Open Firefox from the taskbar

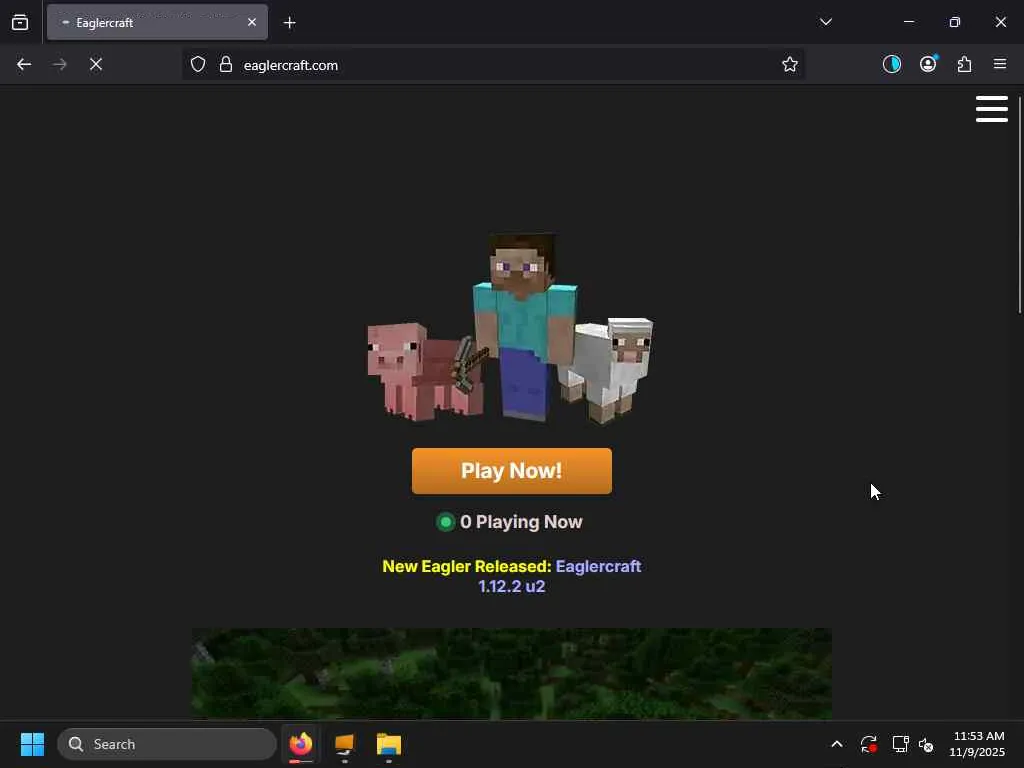(301, 744)
